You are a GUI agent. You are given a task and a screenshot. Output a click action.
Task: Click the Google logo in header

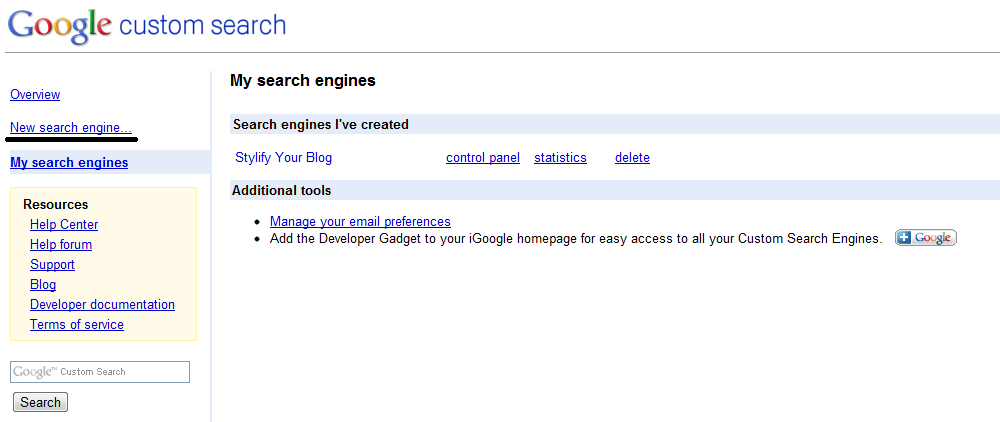59,26
